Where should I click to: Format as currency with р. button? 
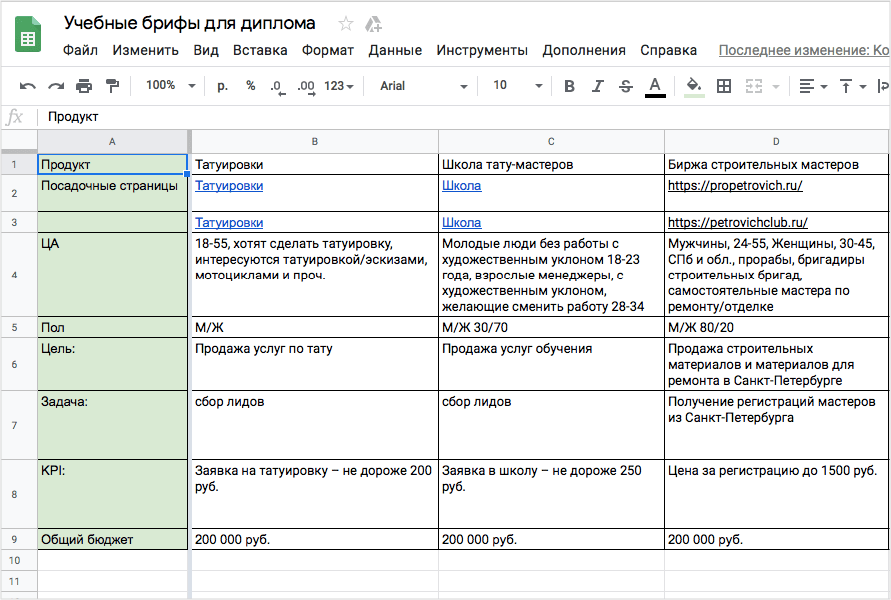point(222,86)
